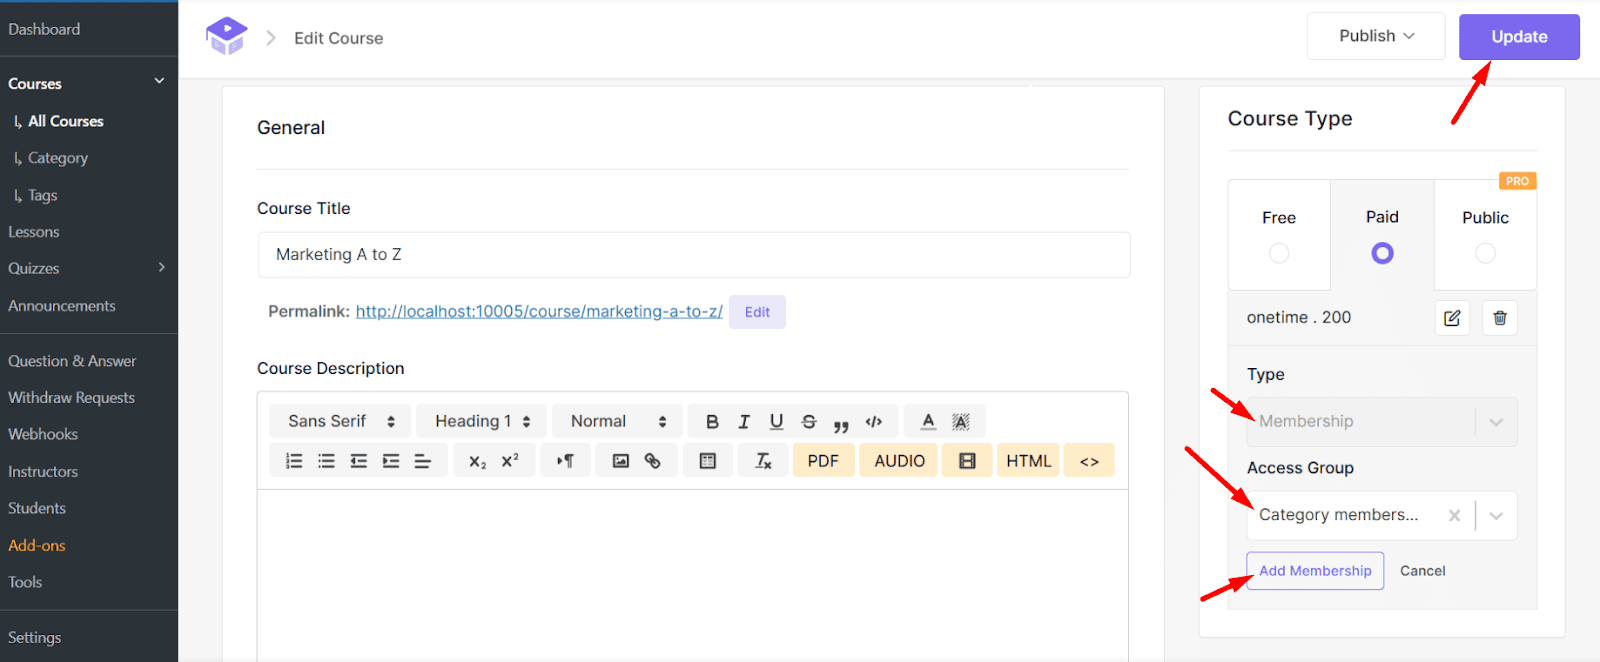Image resolution: width=1600 pixels, height=662 pixels.
Task: Open the Publish dropdown
Action: tap(1376, 36)
